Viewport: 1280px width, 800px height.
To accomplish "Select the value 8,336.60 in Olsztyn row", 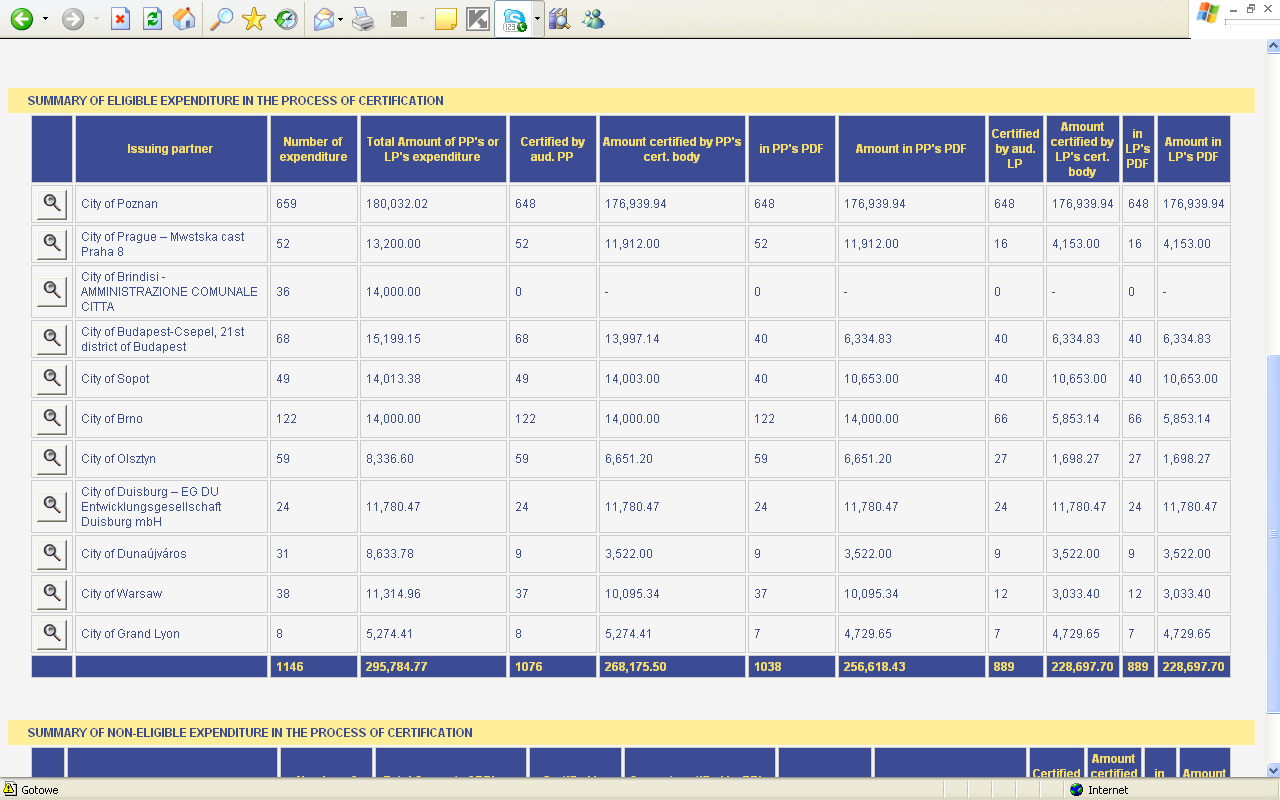I will pyautogui.click(x=390, y=459).
